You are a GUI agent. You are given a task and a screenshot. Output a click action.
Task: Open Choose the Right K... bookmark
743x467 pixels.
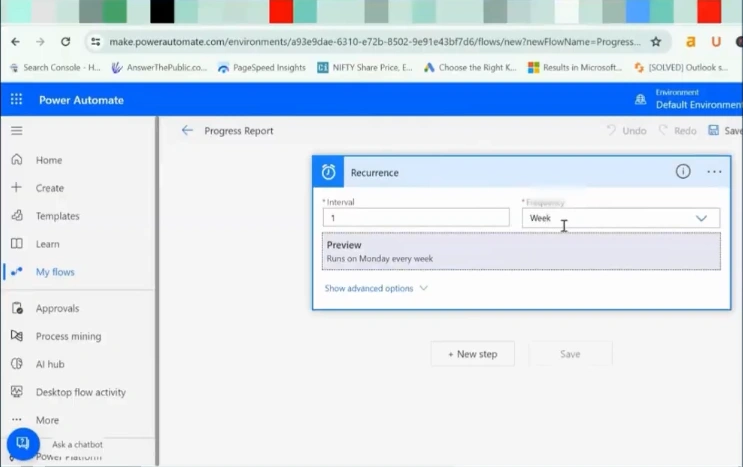tap(470, 68)
